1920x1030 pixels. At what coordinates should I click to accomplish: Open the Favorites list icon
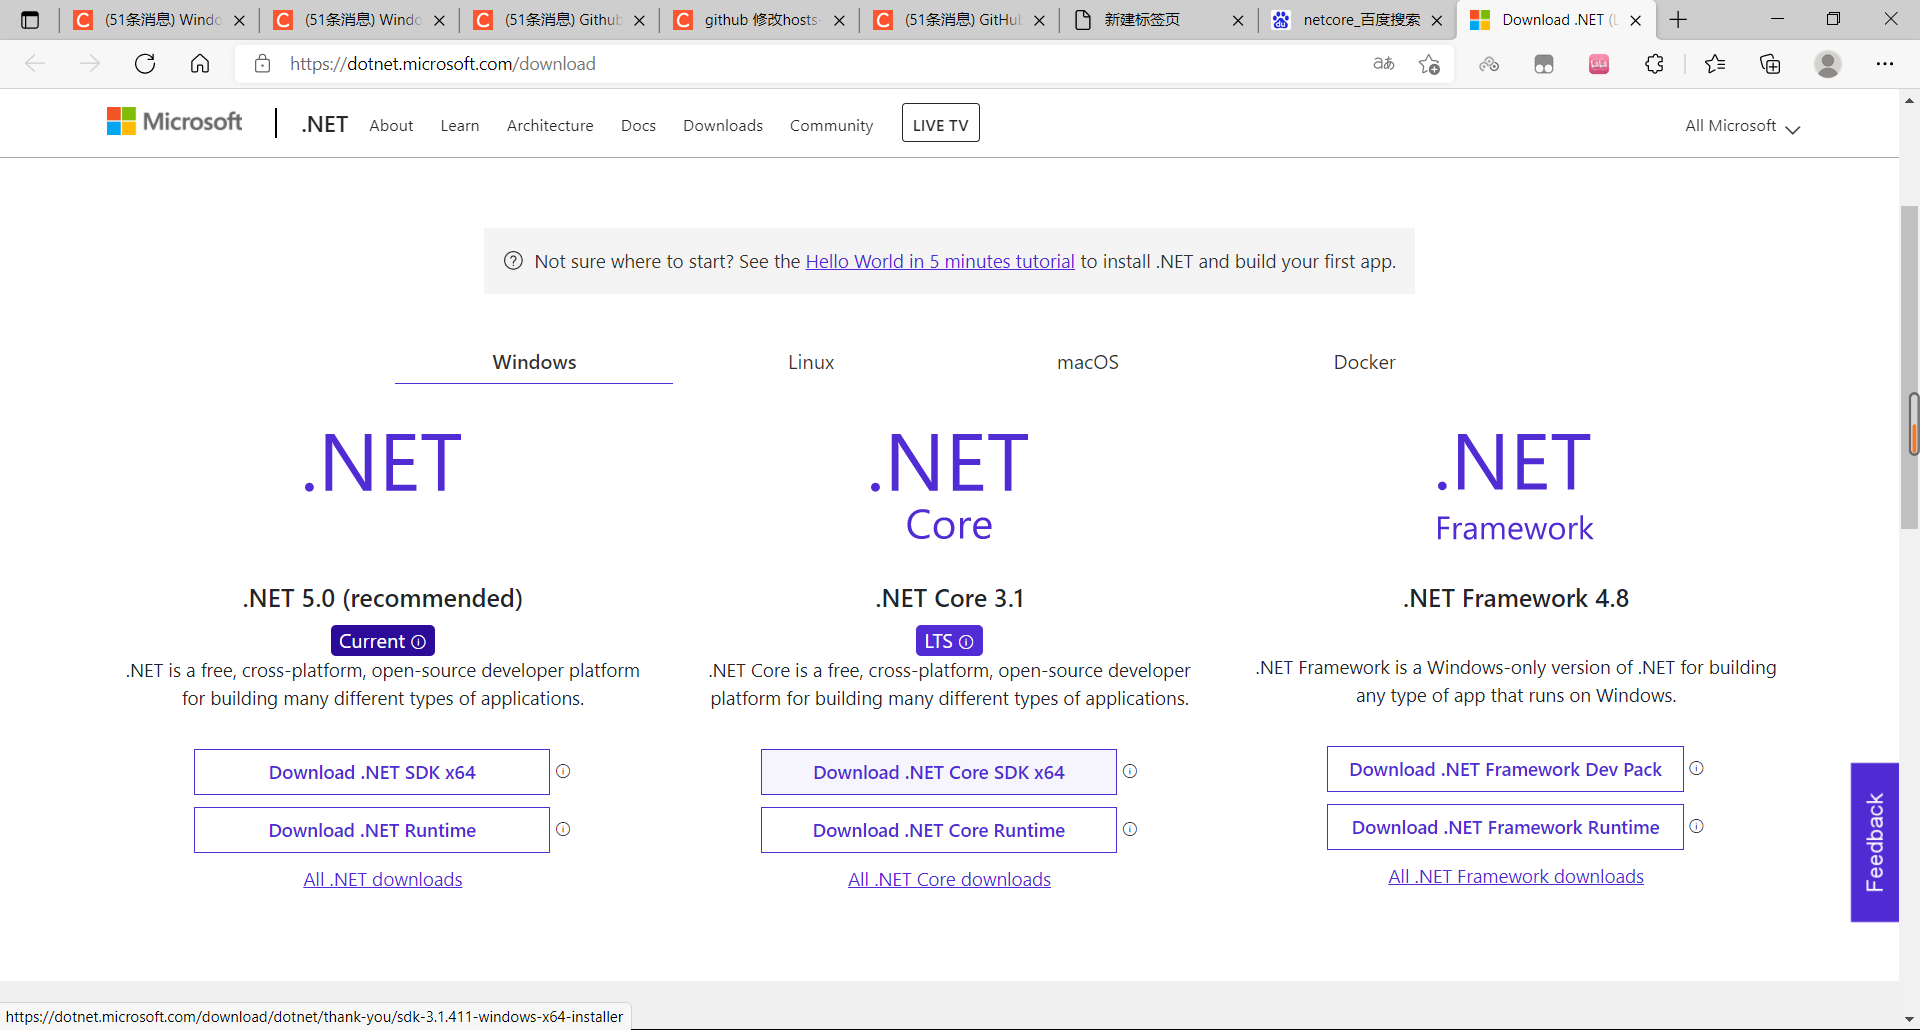tap(1715, 64)
